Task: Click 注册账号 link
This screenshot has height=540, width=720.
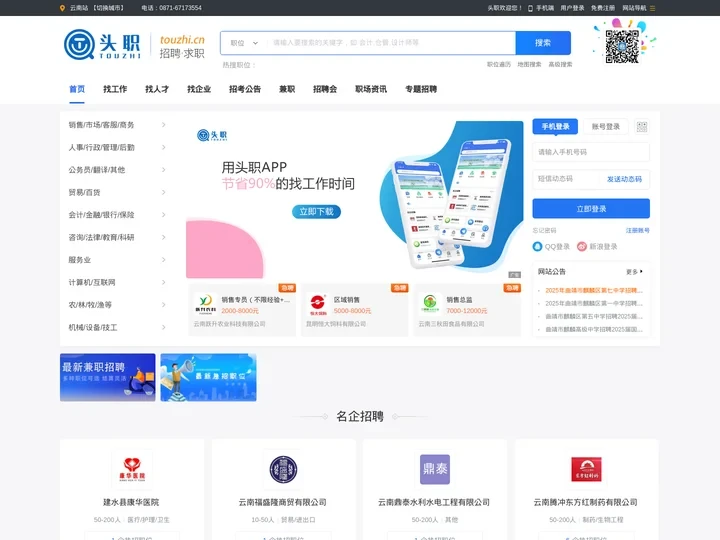Action: 637,231
